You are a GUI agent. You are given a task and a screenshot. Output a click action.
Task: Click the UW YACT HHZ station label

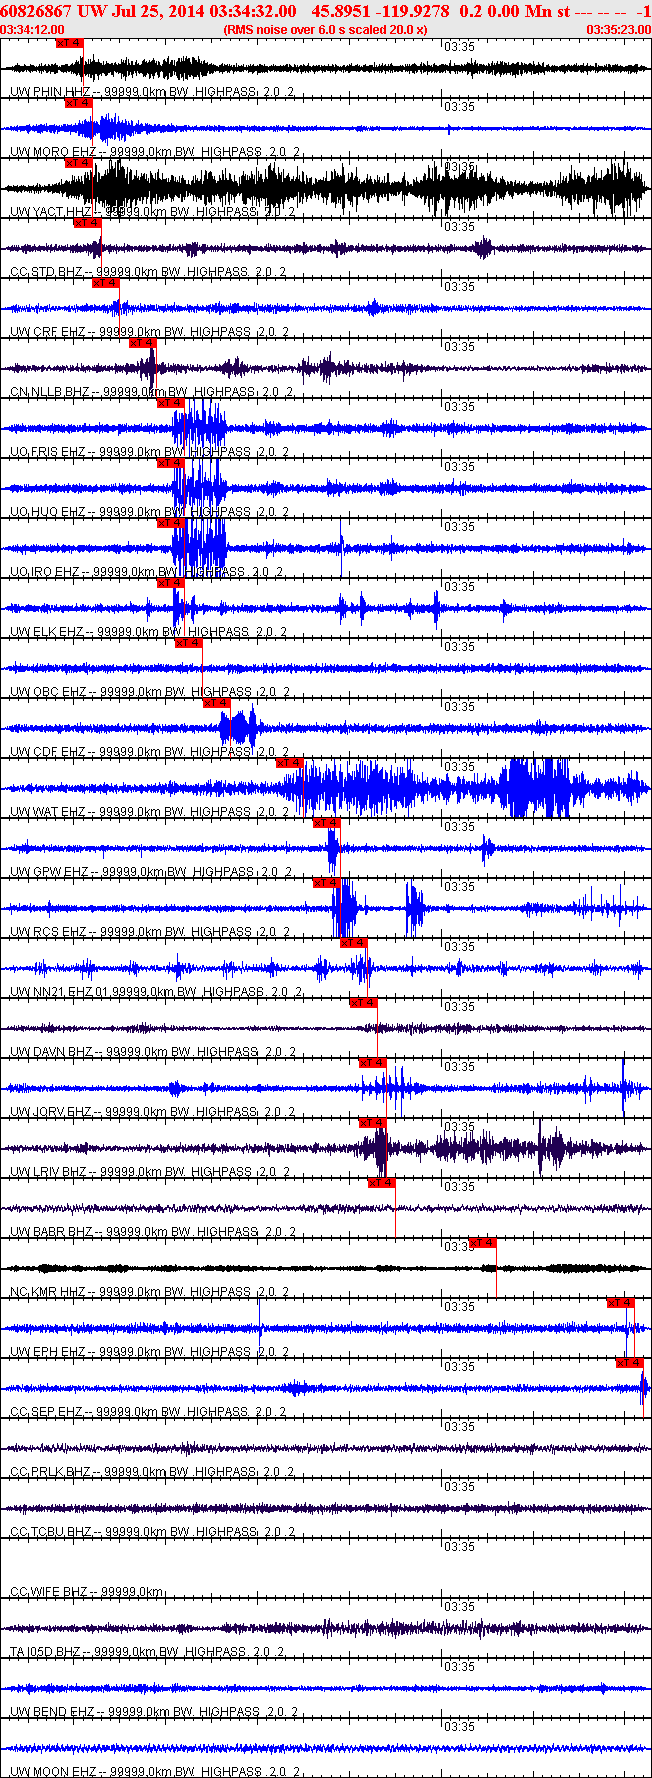153,212
